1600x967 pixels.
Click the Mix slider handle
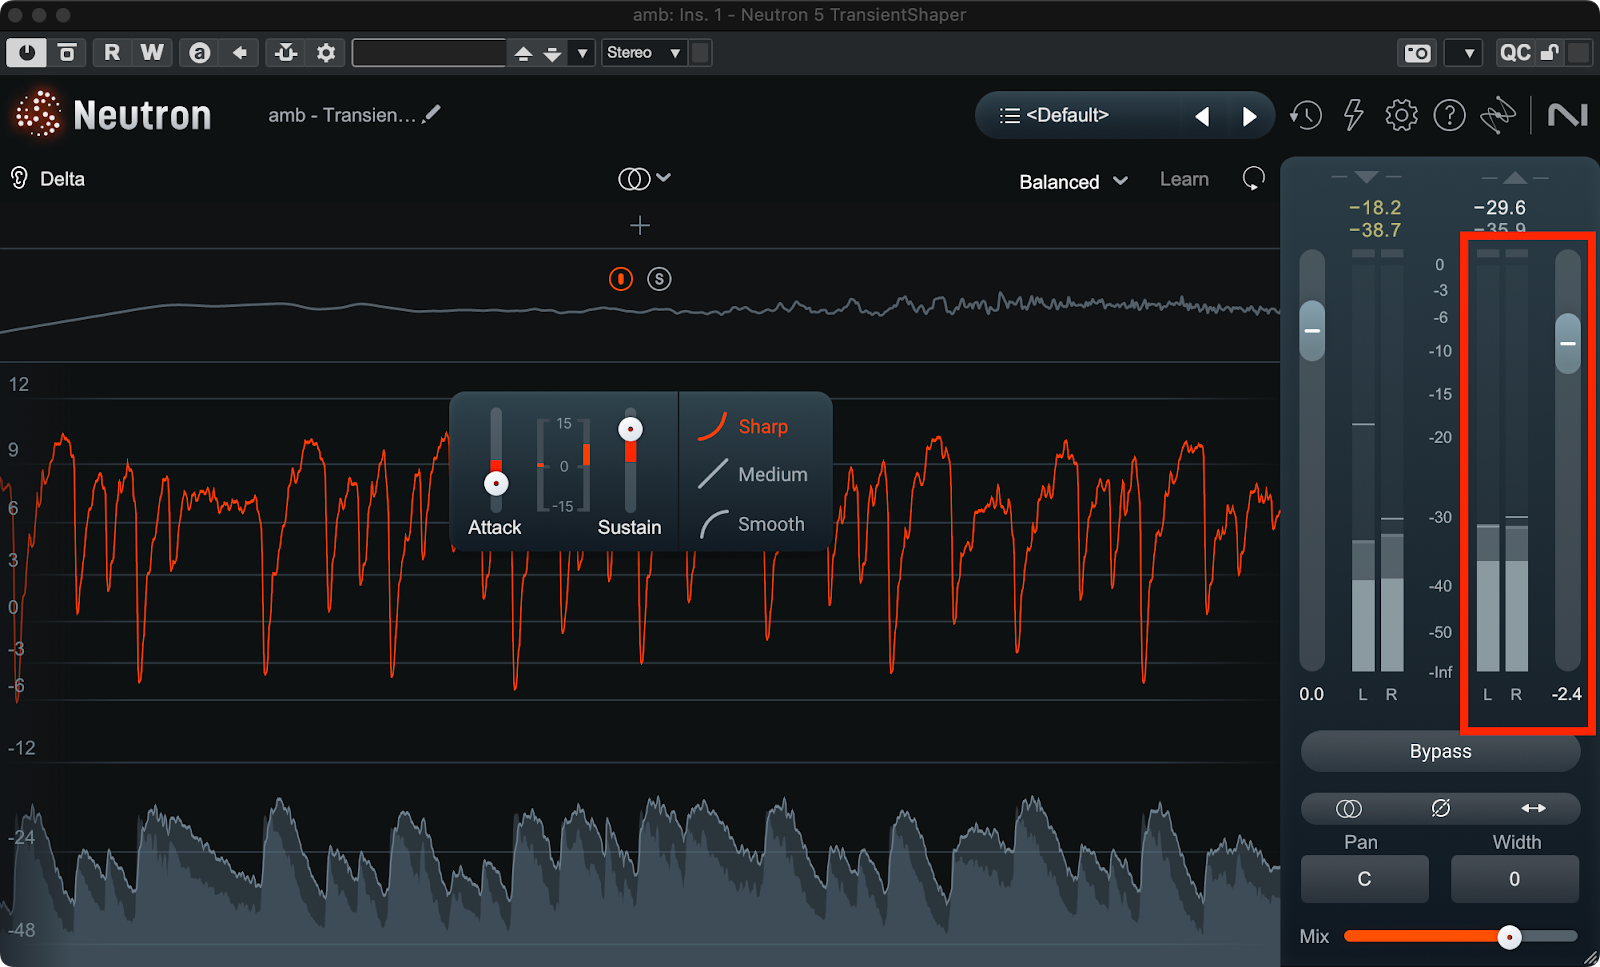(x=1509, y=937)
